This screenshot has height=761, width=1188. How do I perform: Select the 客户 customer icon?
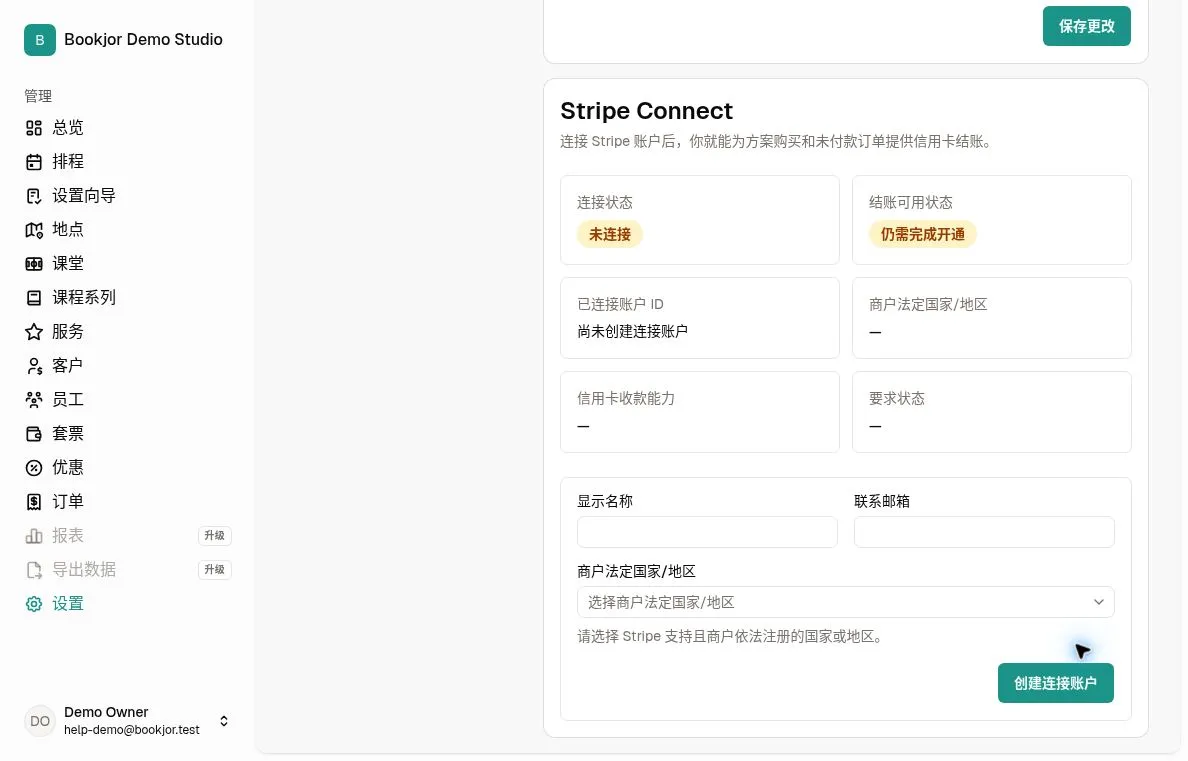pos(34,366)
